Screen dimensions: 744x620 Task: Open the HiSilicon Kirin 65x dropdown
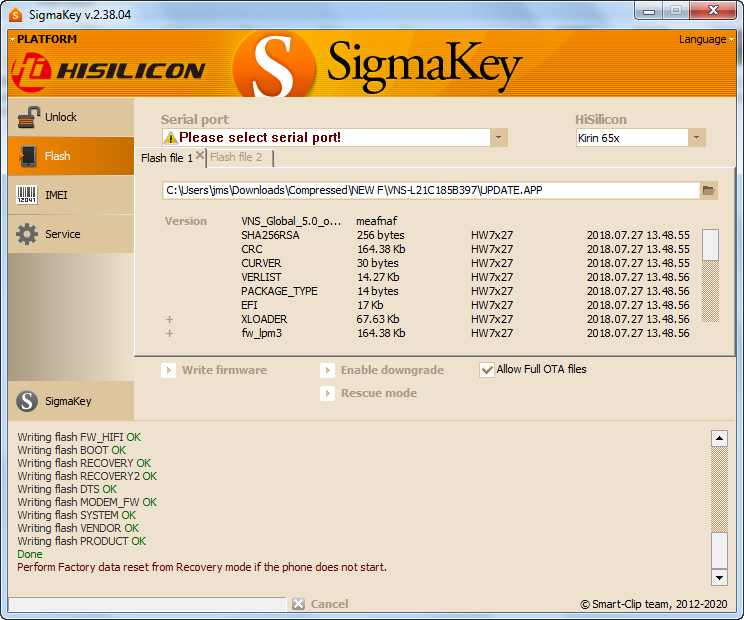pyautogui.click(x=696, y=138)
